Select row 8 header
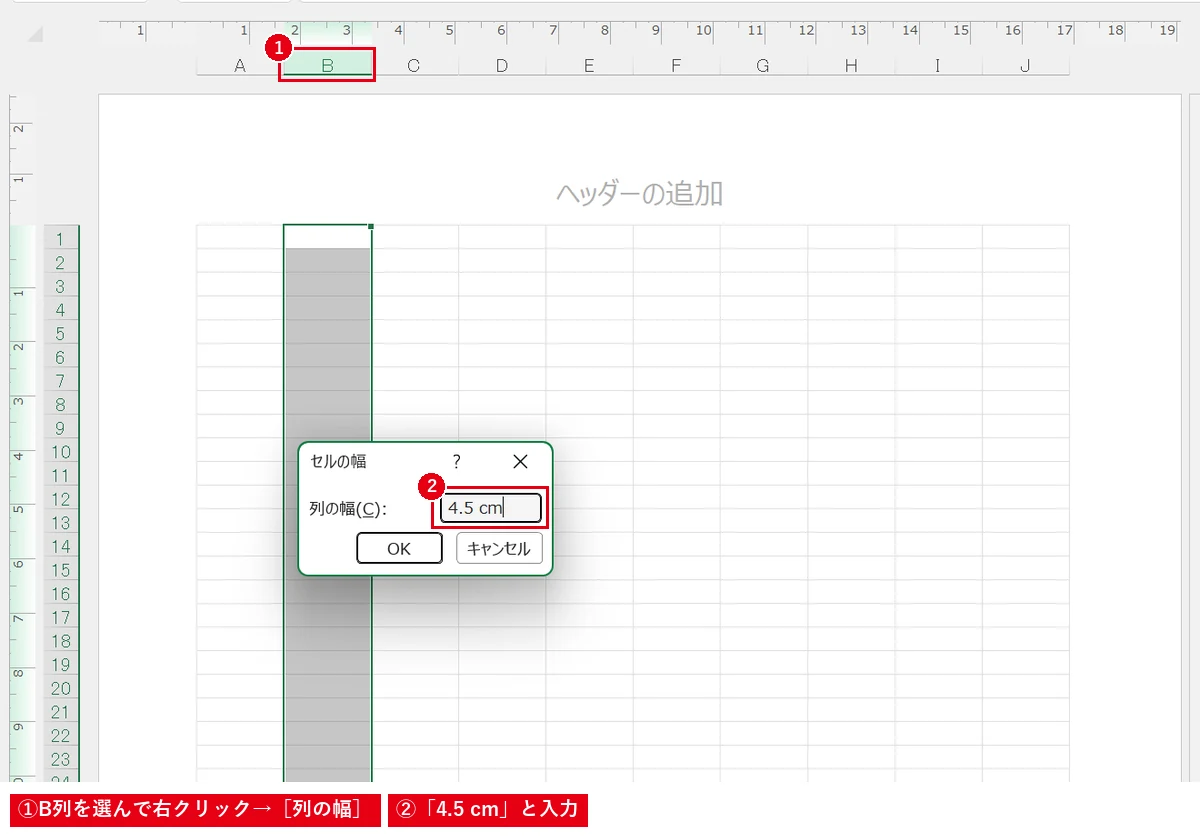The width and height of the screenshot is (1200, 838). tap(61, 404)
